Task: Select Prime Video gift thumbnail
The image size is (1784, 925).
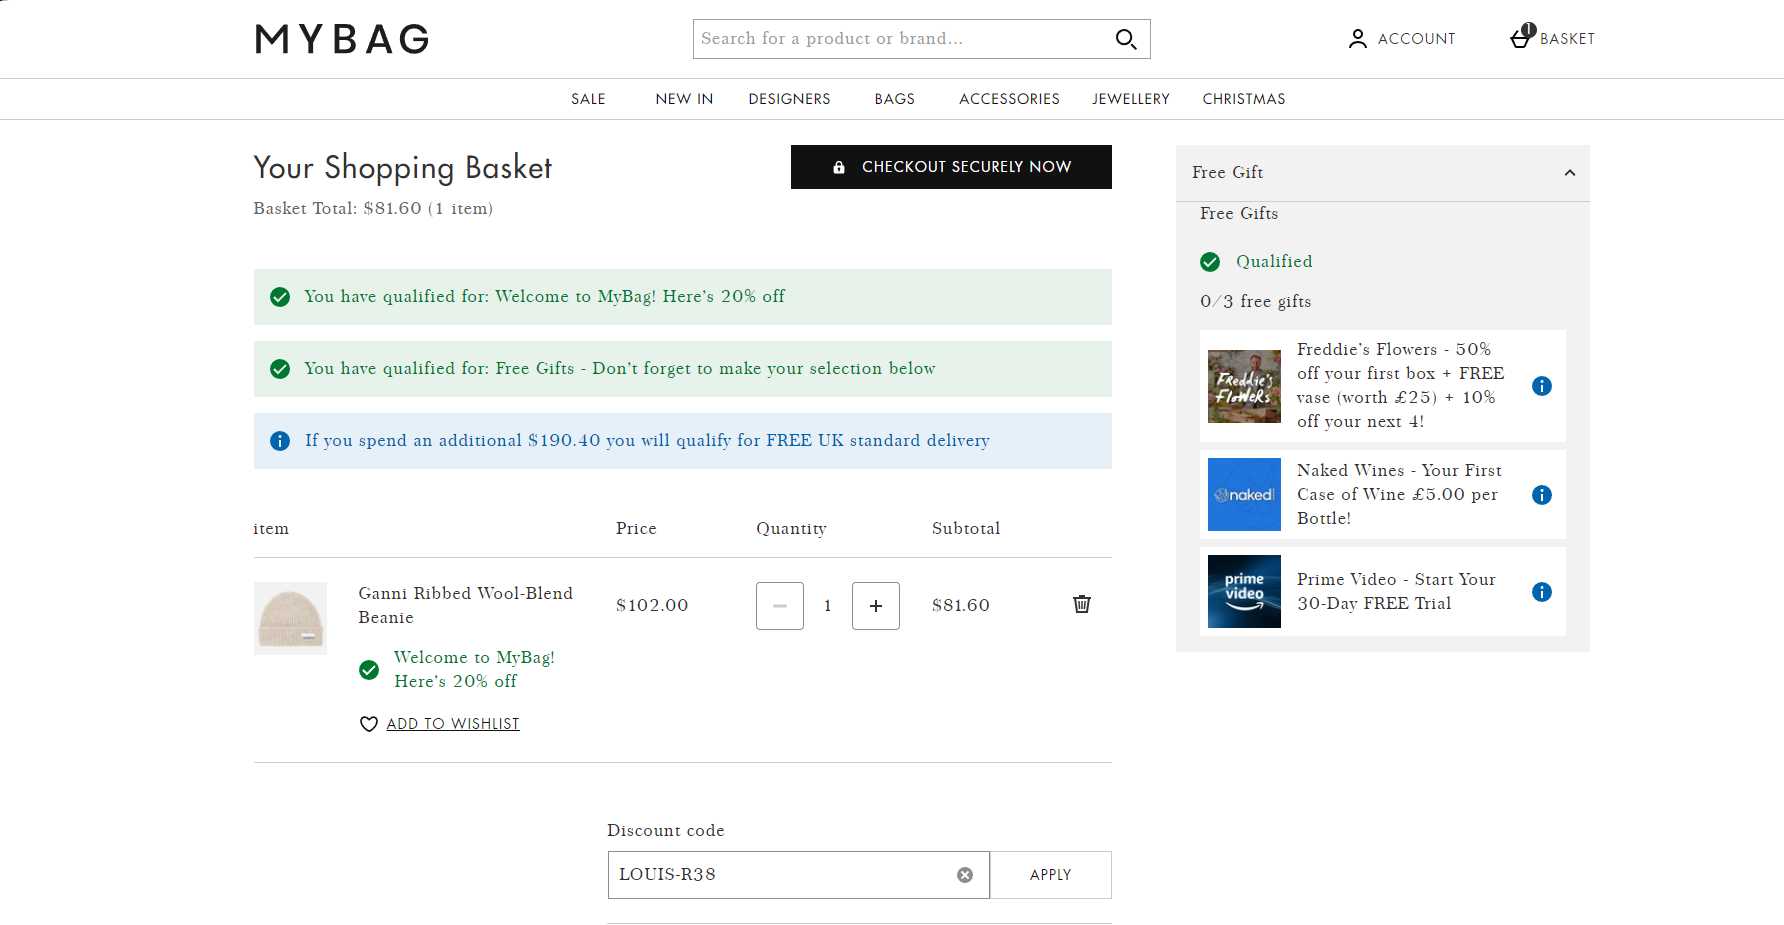Action: coord(1244,592)
